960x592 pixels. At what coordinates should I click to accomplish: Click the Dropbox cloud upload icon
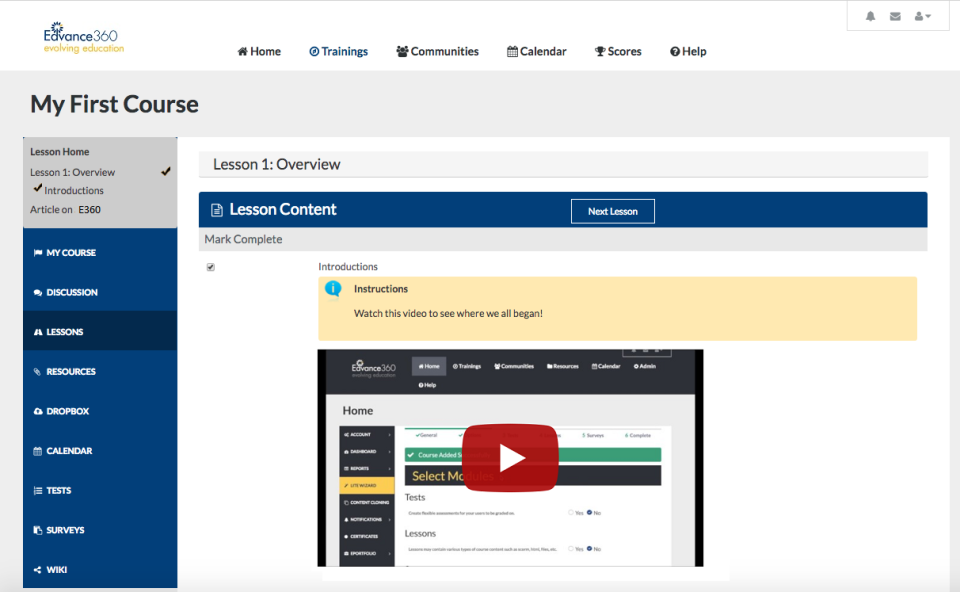click(x=38, y=411)
